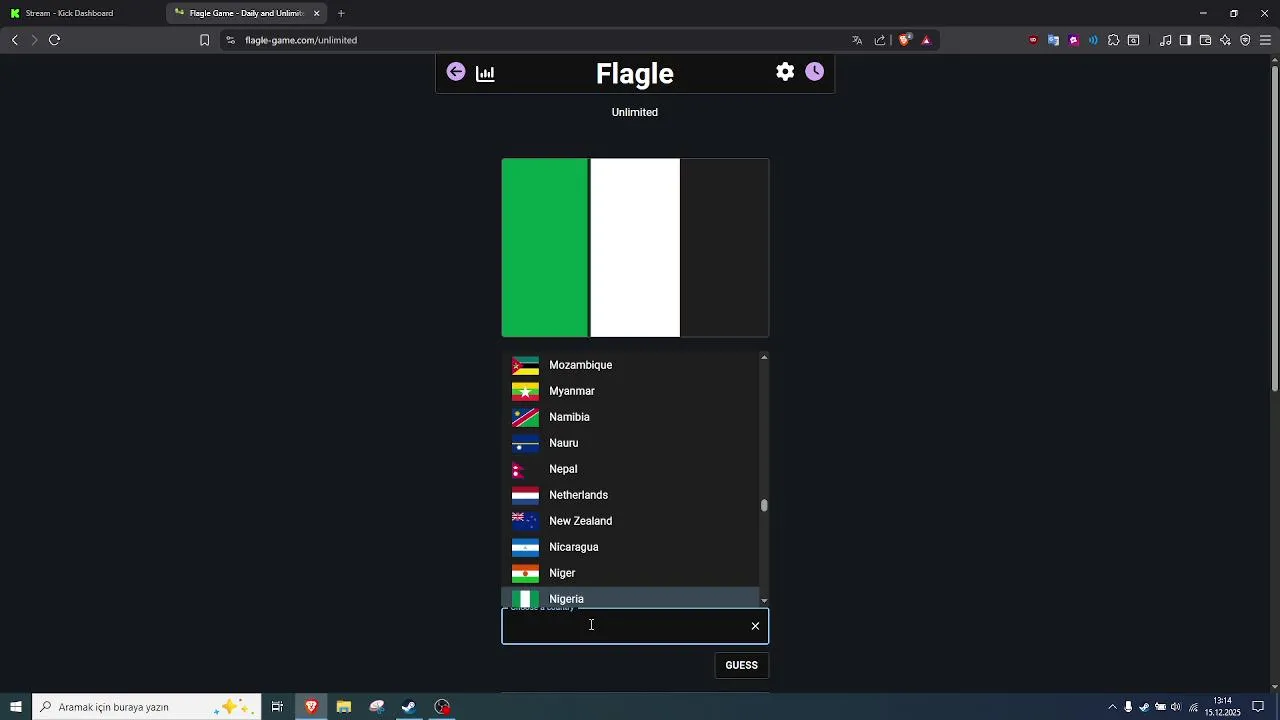Select Nigeria from the country list
This screenshot has width=1280, height=720.
point(631,597)
